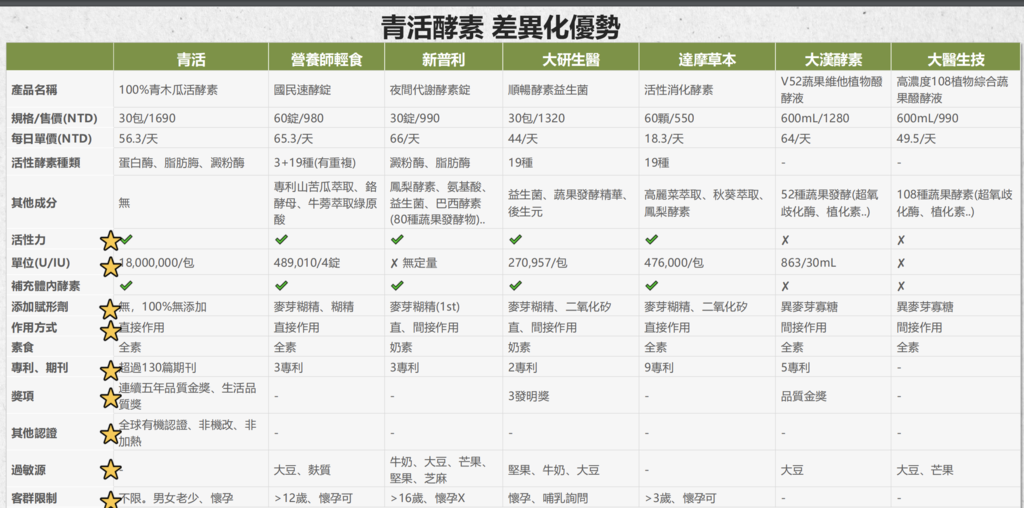This screenshot has height=508, width=1024.
Task: Click the 產品名稱 row label
Action: (35, 90)
